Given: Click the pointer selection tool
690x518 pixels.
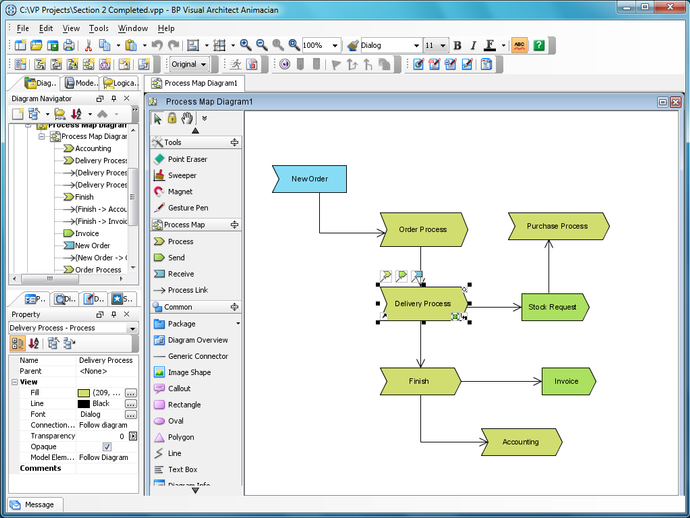Looking at the screenshot, I should (x=157, y=118).
